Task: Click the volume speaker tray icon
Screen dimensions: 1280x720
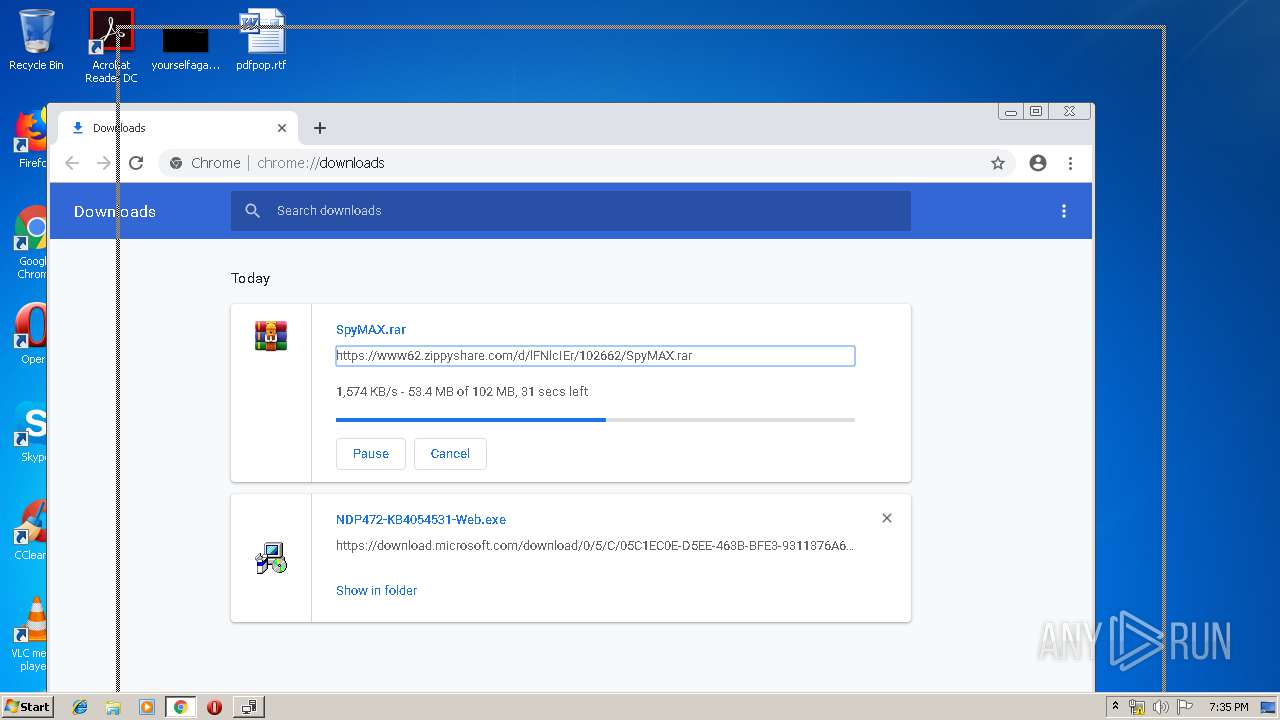Action: click(1160, 707)
